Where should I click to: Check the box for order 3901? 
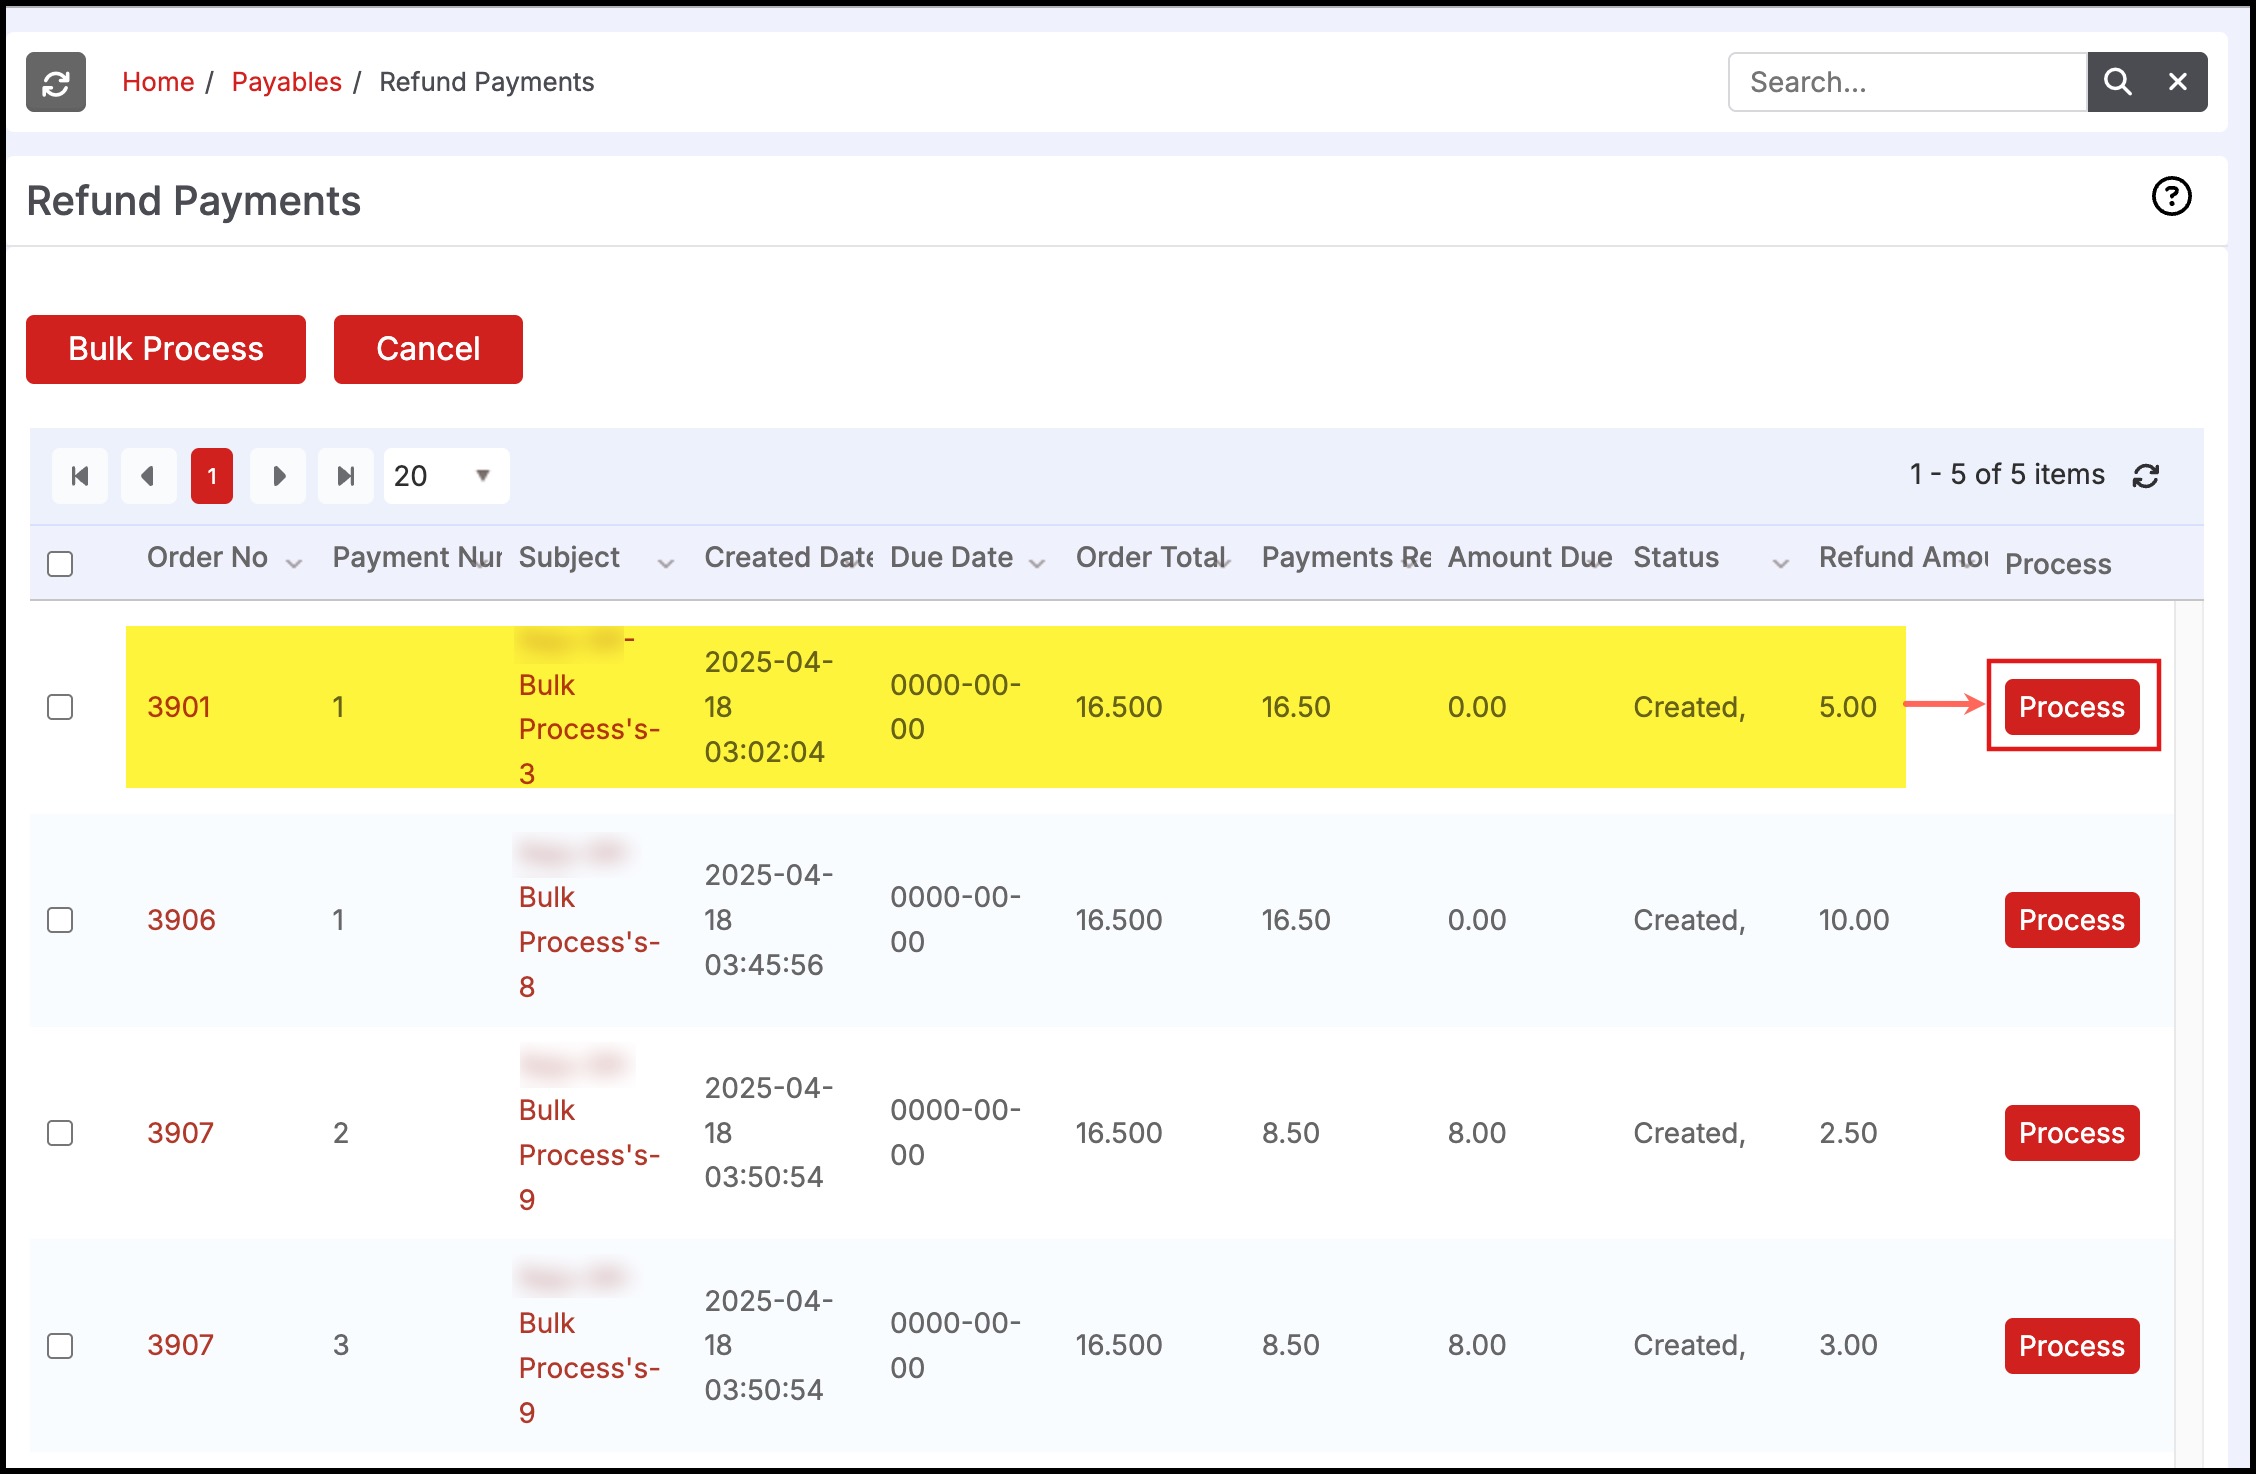pos(60,707)
